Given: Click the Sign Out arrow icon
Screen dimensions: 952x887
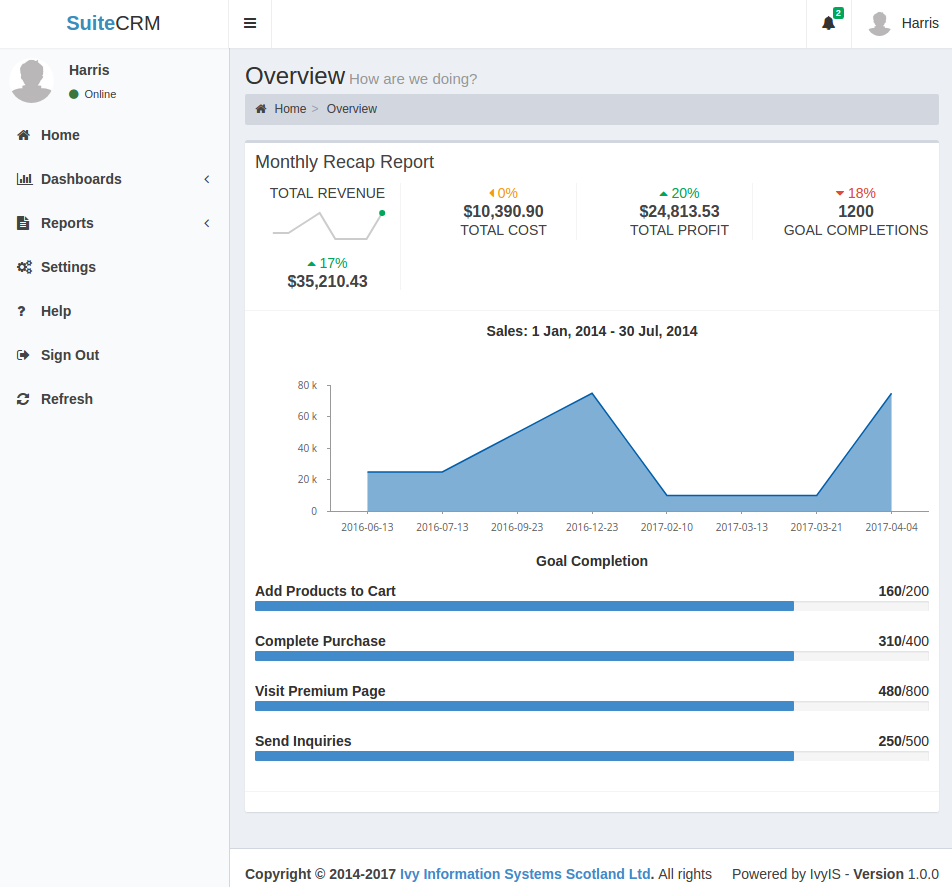Looking at the screenshot, I should 23,355.
